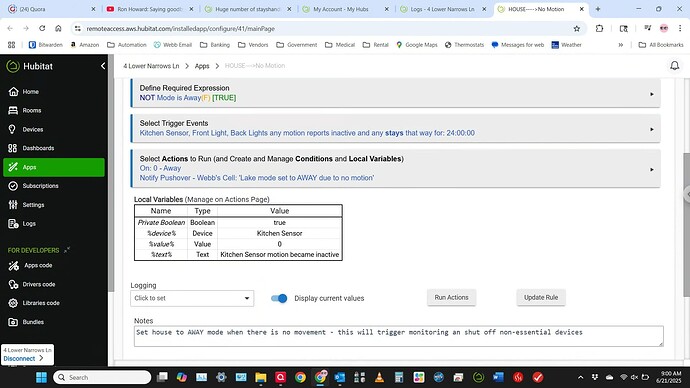
Task: Switch to Quora browser tab
Action: tap(51, 9)
